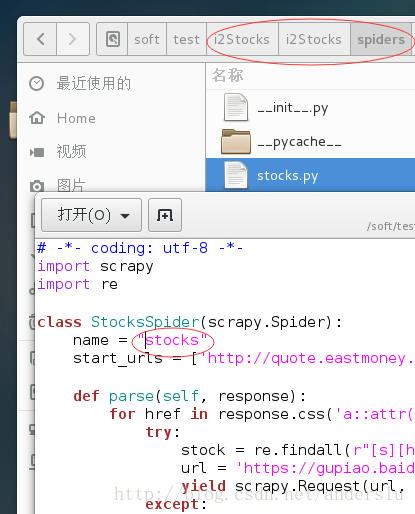Image resolution: width=415 pixels, height=514 pixels.
Task: Open the second i2Stocks path segment
Action: point(314,39)
